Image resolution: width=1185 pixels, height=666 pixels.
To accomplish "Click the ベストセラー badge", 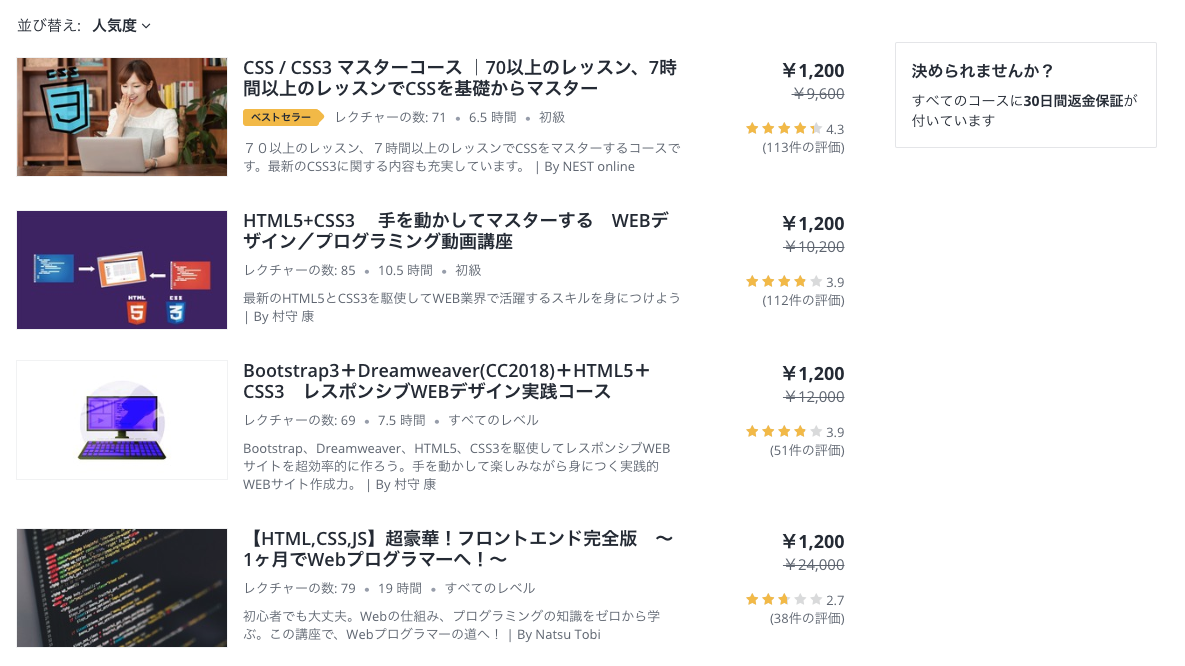I will 283,117.
